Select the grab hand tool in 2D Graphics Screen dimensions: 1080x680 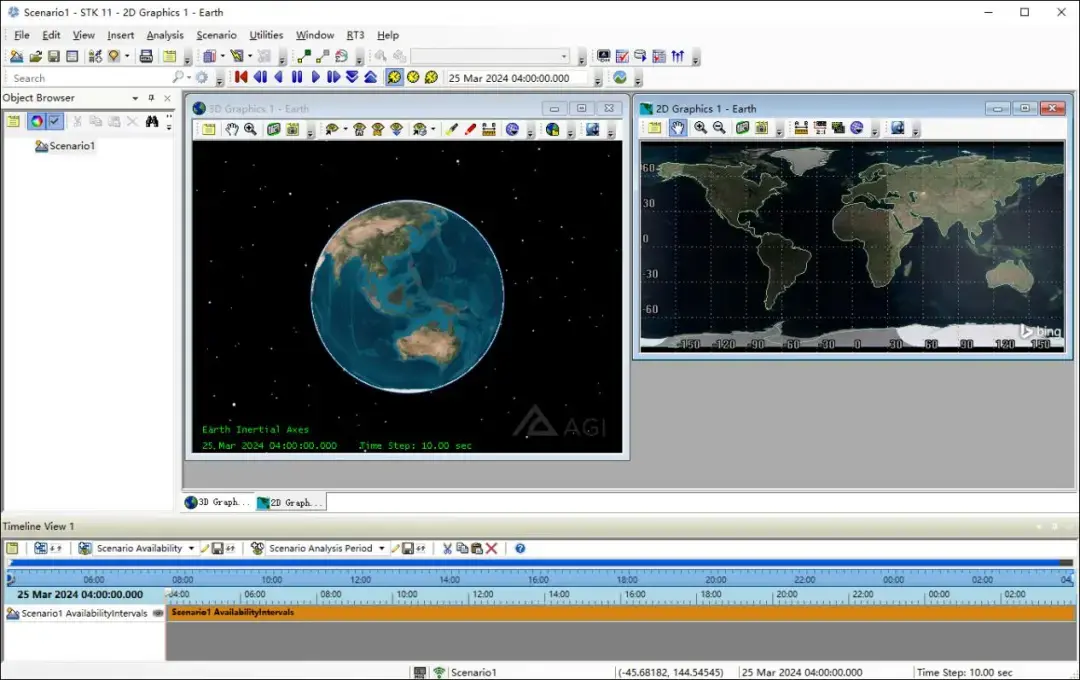[x=678, y=128]
